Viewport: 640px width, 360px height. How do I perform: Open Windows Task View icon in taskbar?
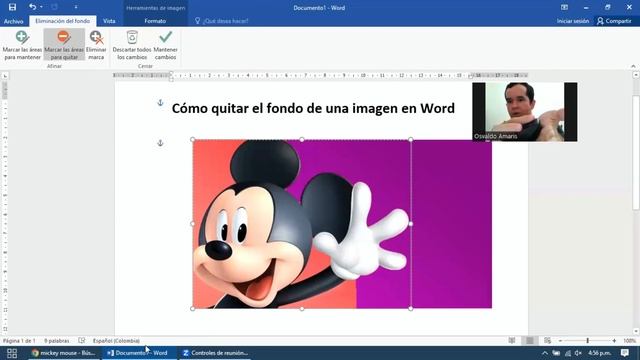(x=12, y=353)
